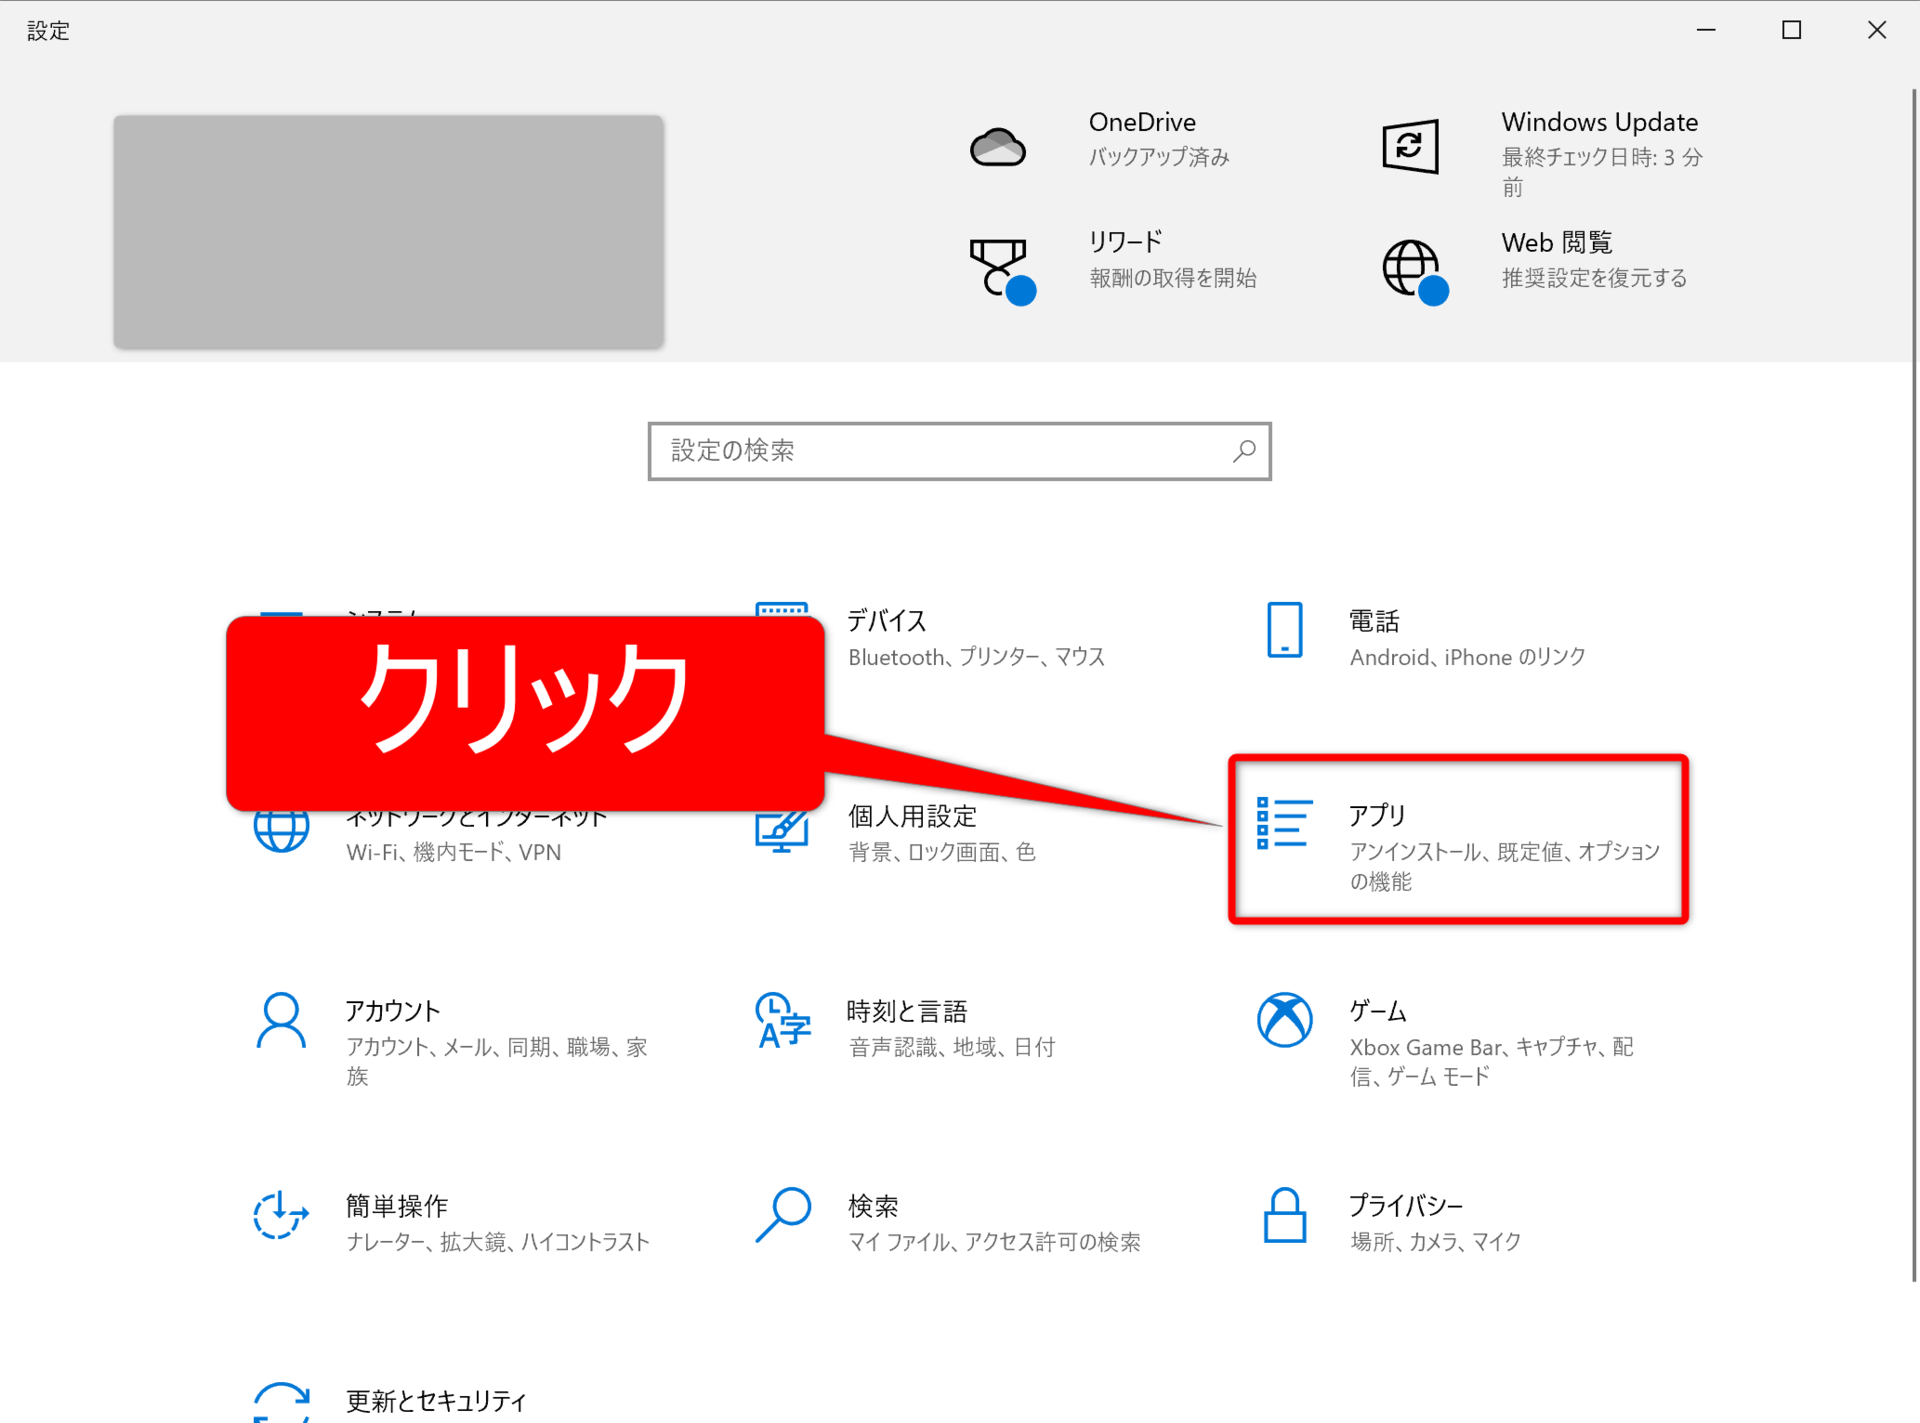Click the person icon for アカウント
Viewport: 1920px width, 1423px height.
click(x=281, y=1020)
